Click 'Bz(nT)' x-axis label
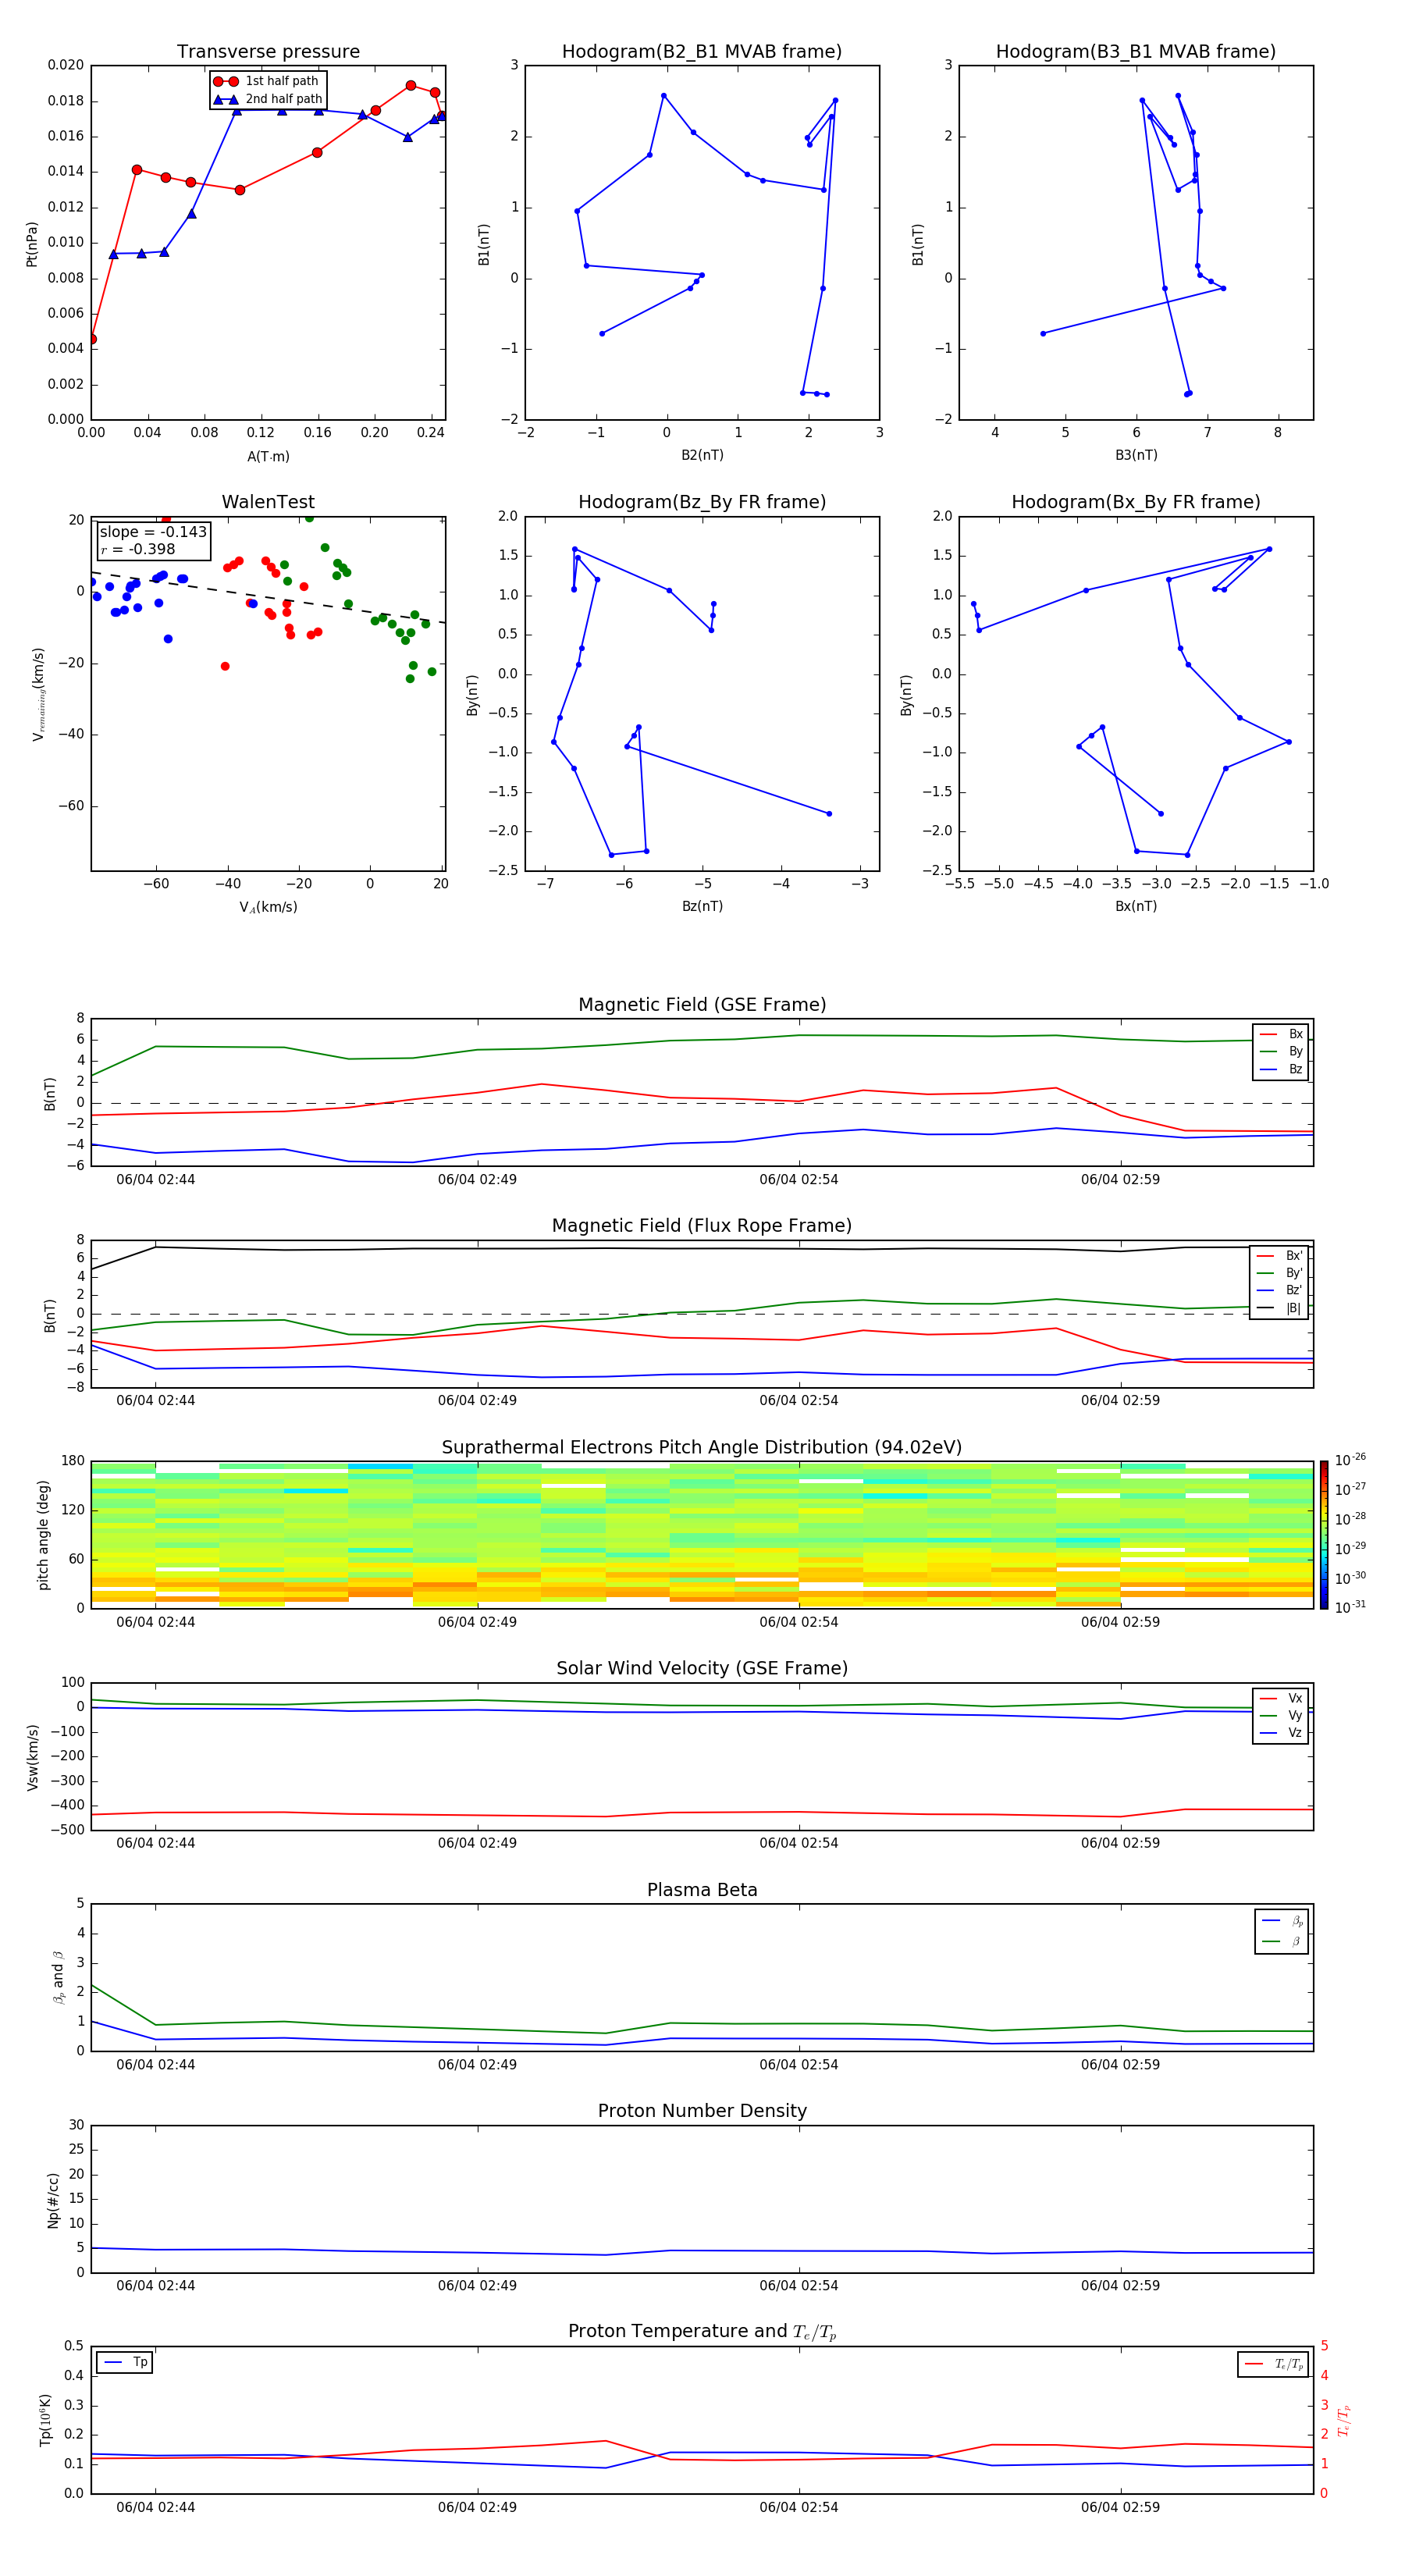Image resolution: width=1405 pixels, height=2576 pixels. coord(702,906)
